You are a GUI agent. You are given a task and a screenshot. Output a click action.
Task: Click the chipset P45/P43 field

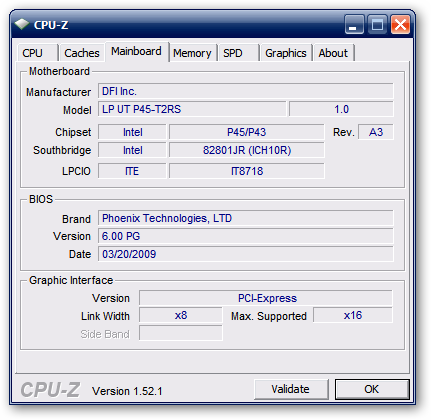pyautogui.click(x=247, y=132)
